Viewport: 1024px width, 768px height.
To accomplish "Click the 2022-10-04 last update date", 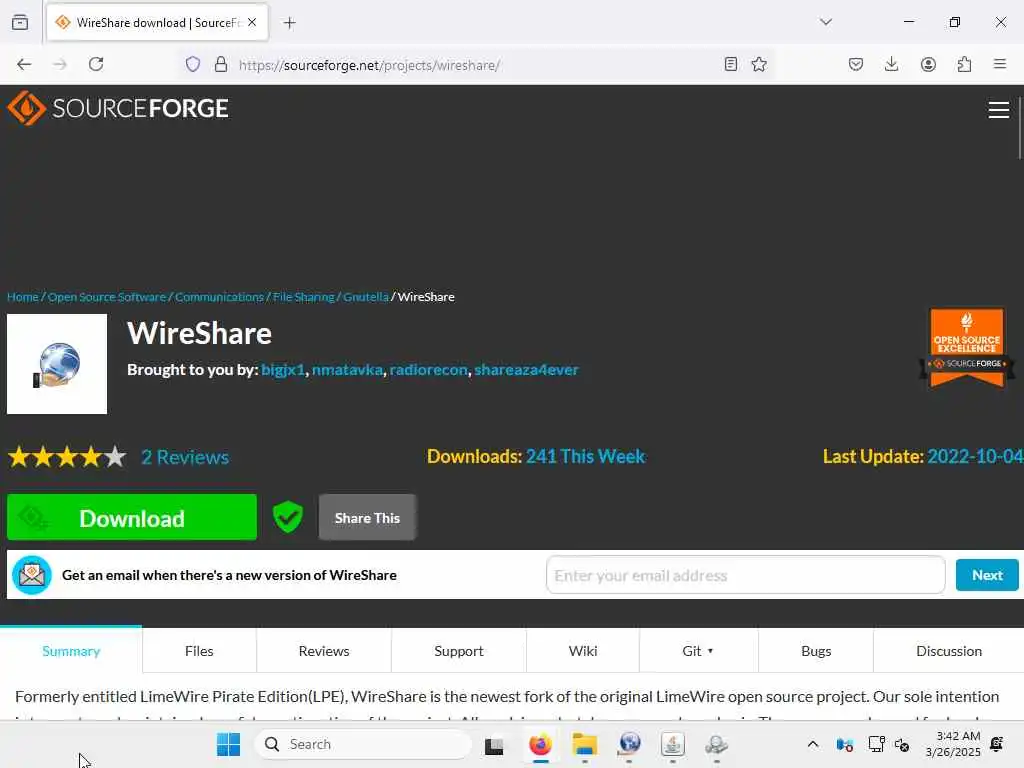I will (x=975, y=456).
